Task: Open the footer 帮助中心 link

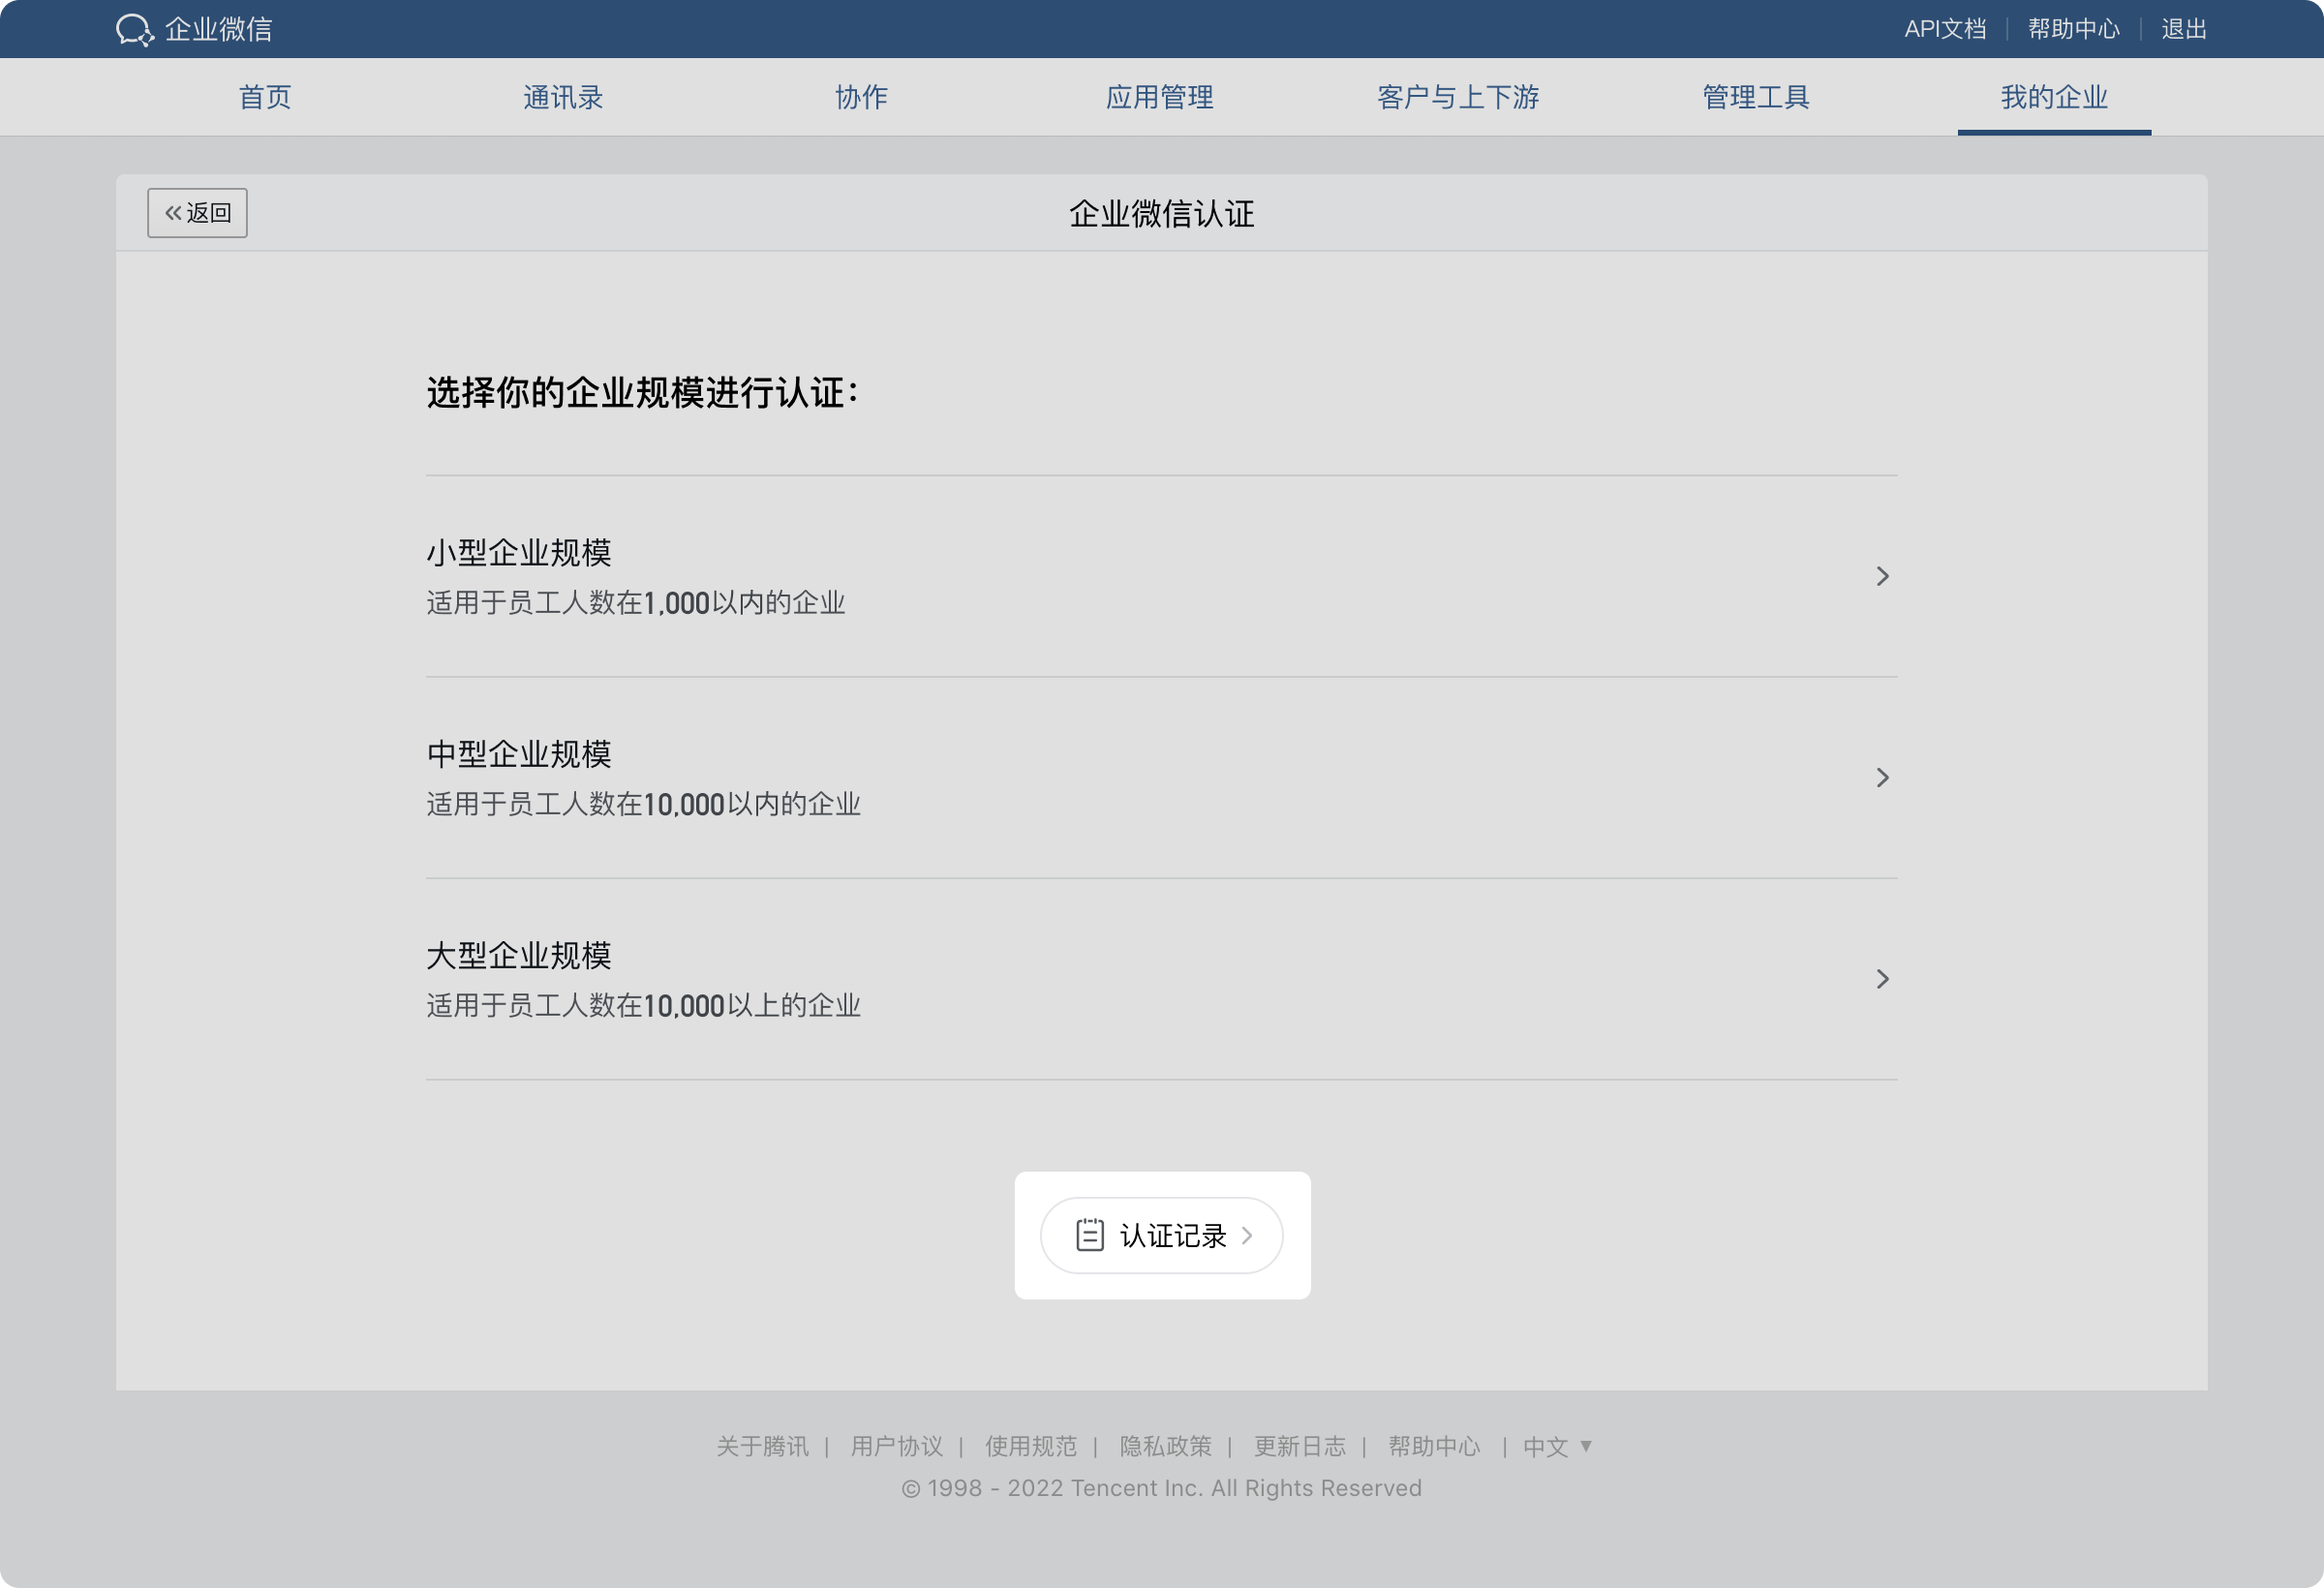Action: [x=1434, y=1446]
